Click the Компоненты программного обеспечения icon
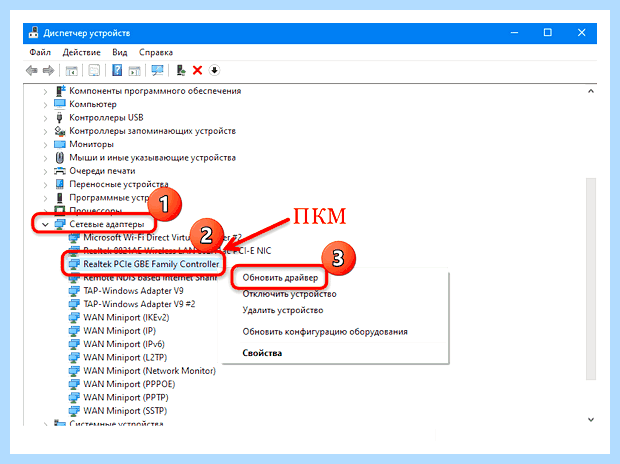This screenshot has width=620, height=464. pos(60,91)
